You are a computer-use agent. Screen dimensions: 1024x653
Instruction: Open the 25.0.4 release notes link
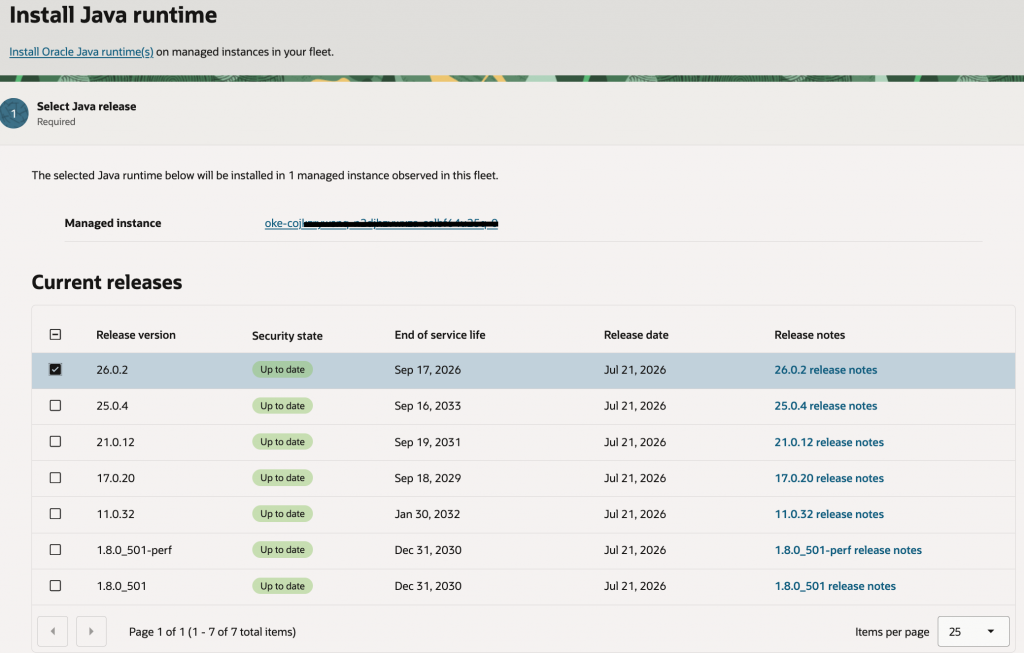coord(825,406)
